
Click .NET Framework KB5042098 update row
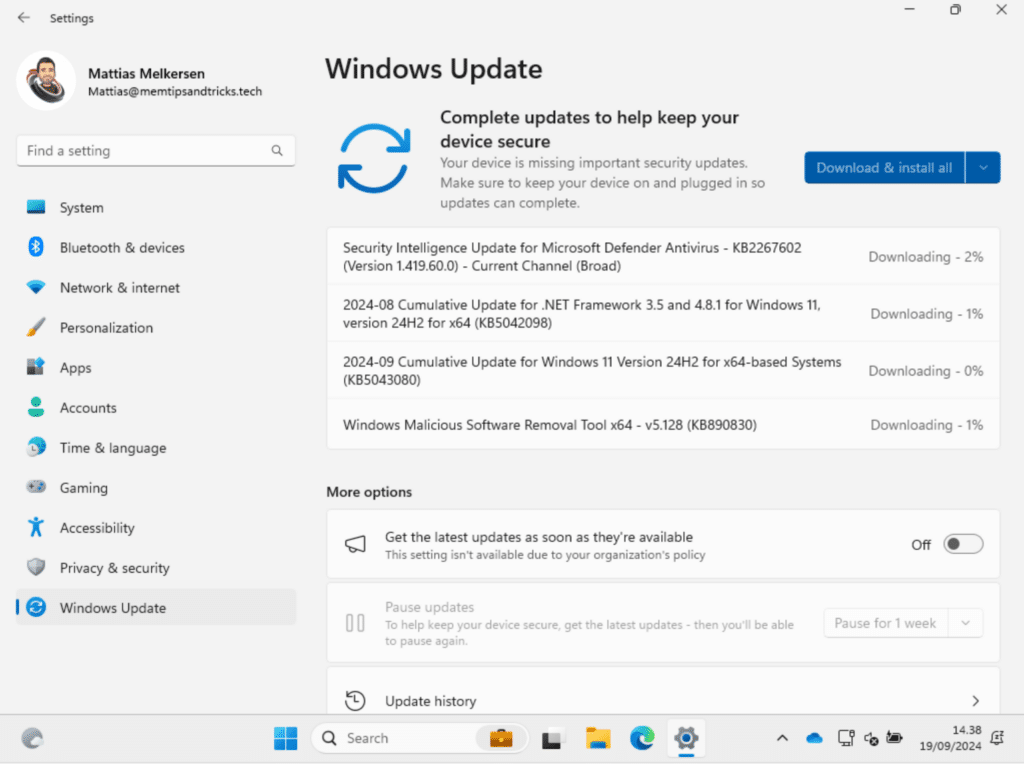click(x=663, y=313)
